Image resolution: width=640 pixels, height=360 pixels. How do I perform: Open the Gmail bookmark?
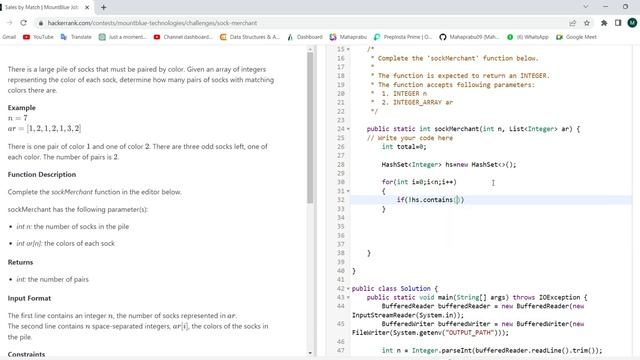9,37
